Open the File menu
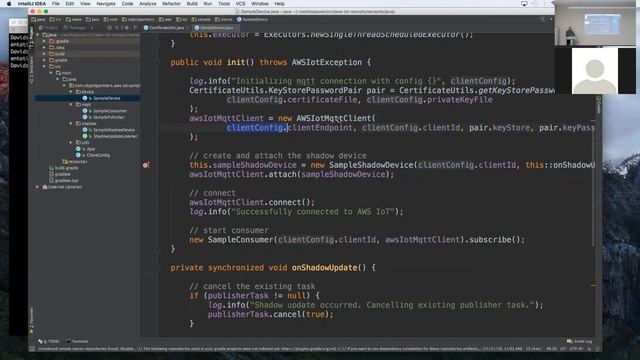Image resolution: width=640 pixels, height=360 pixels. [55, 3]
